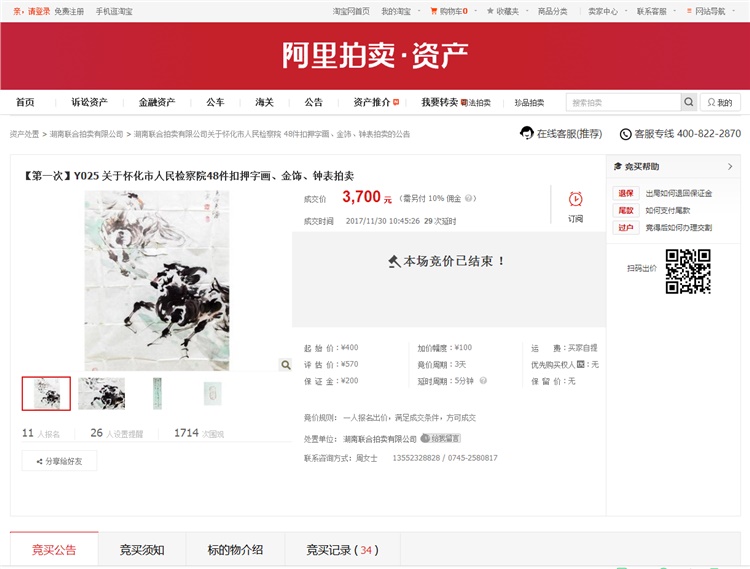This screenshot has height=569, width=750.
Task: Click the 资产处置 breadcrumb link
Action: pyautogui.click(x=24, y=134)
